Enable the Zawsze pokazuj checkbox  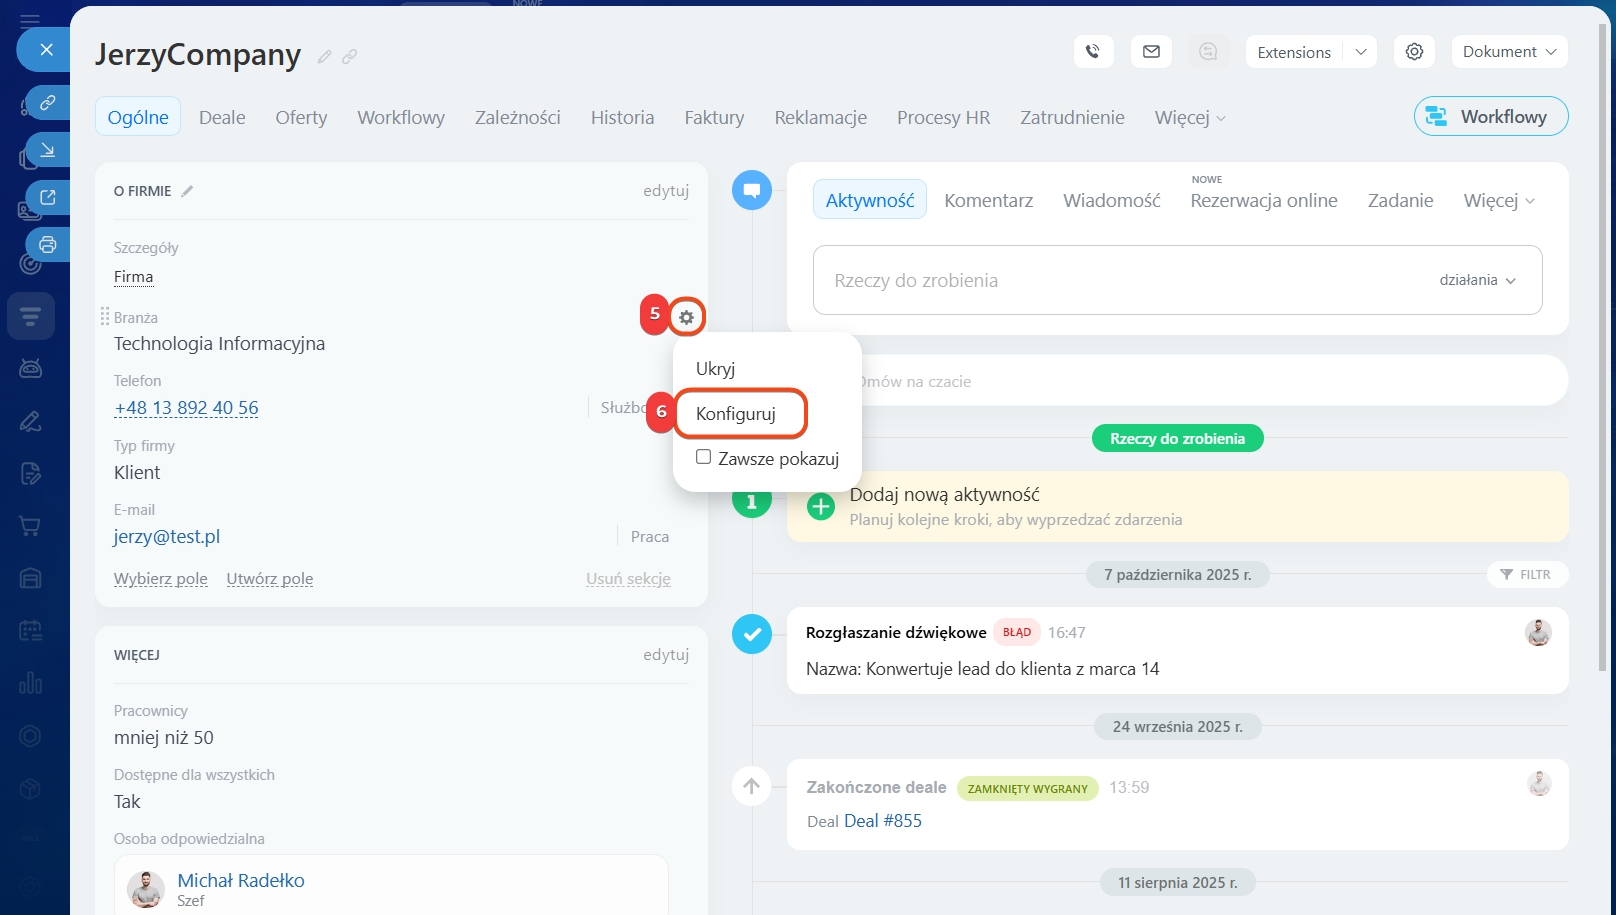(704, 457)
